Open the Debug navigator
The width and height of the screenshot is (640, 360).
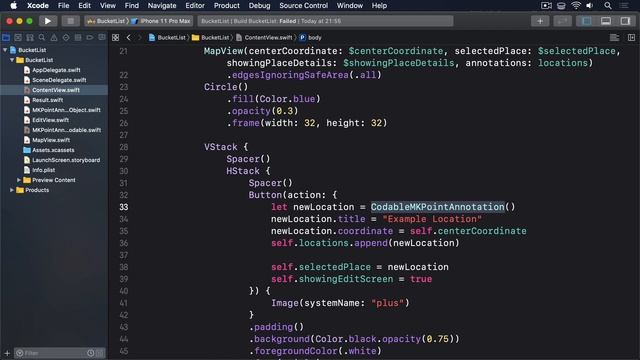point(78,38)
